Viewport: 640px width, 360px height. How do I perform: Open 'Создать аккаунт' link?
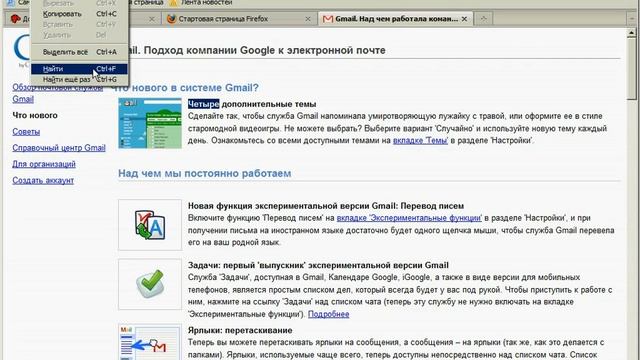[x=43, y=180]
